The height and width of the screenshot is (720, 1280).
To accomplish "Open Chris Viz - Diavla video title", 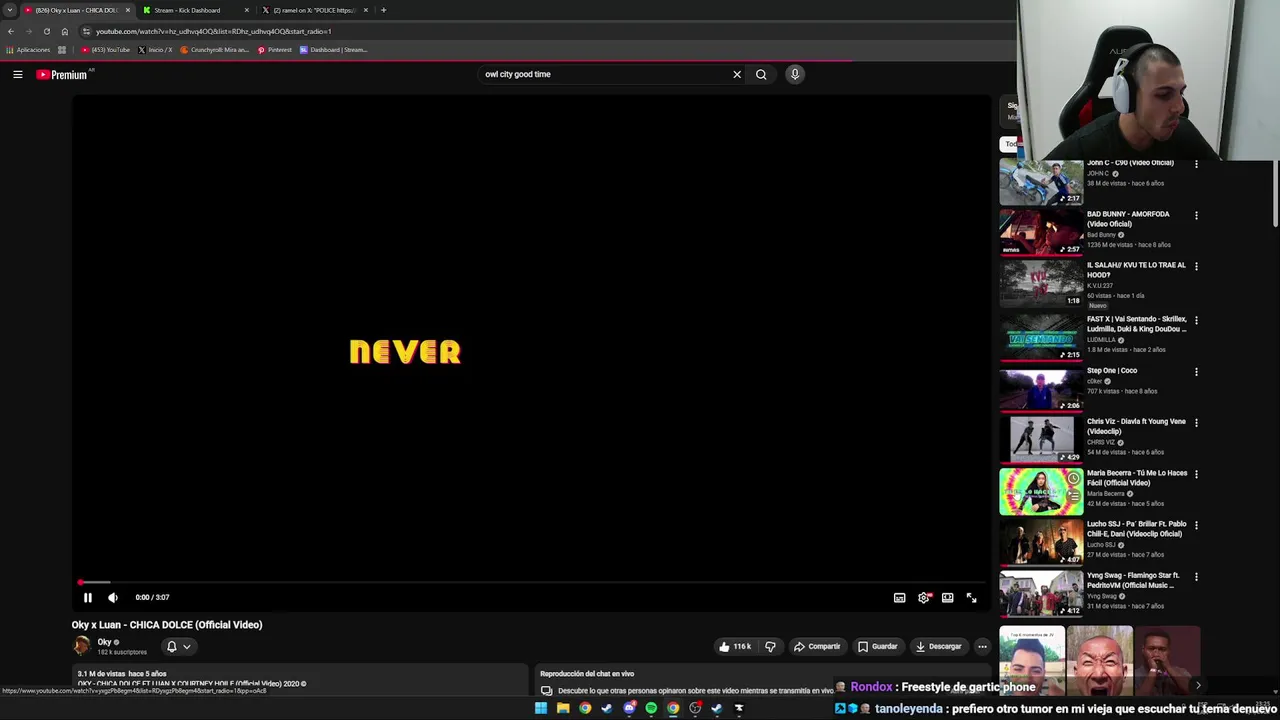I will [1136, 426].
